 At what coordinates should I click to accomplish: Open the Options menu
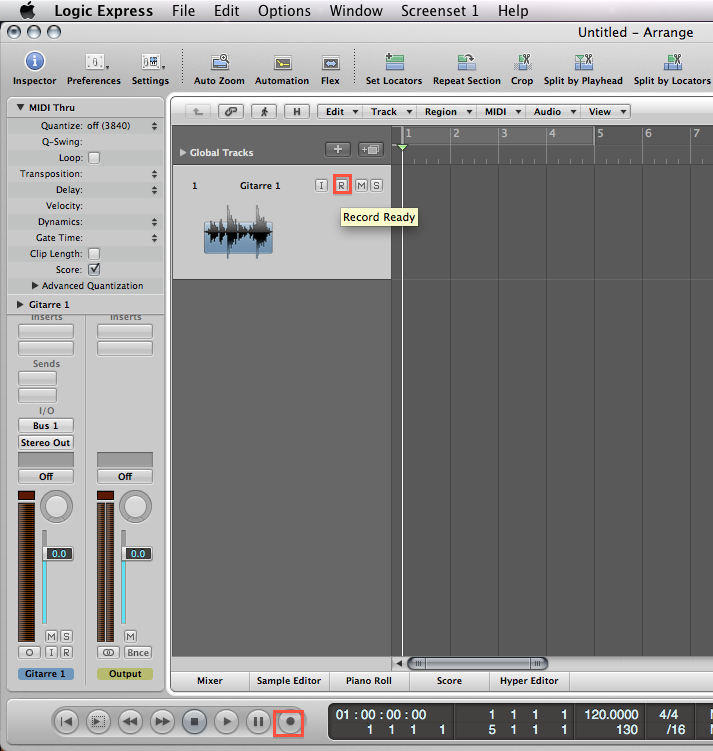(284, 11)
